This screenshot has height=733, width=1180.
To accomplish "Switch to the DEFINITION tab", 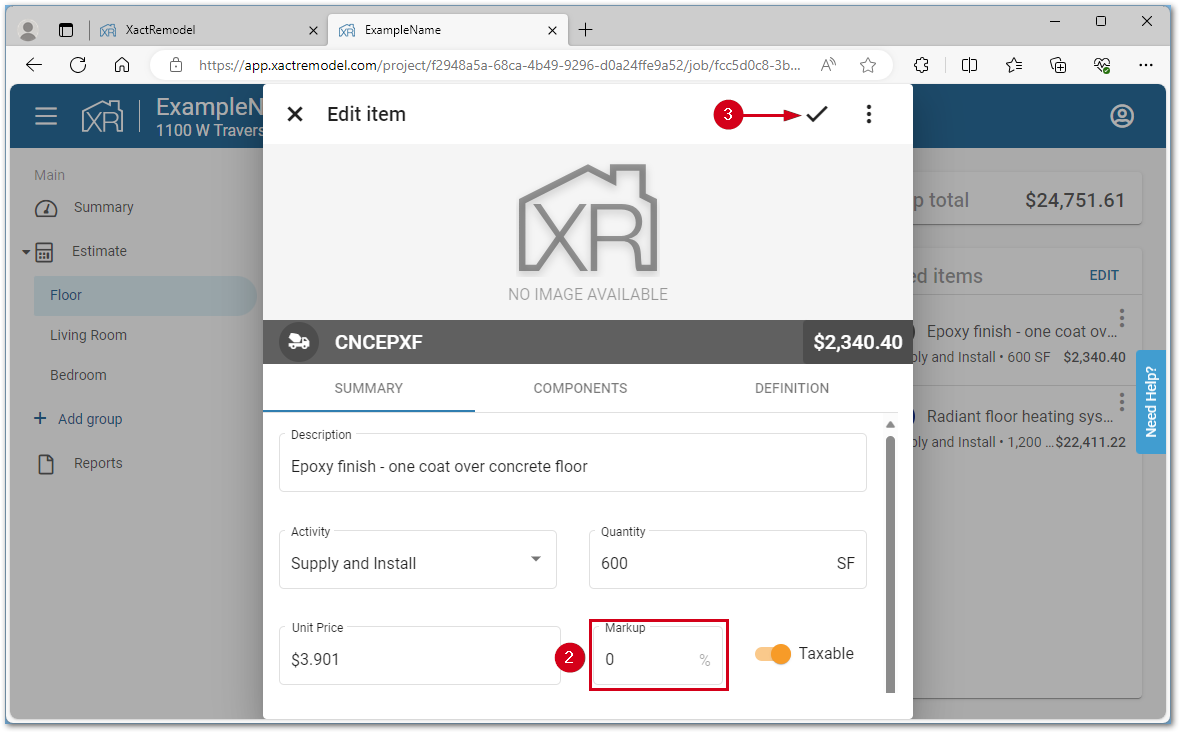I will [x=792, y=388].
